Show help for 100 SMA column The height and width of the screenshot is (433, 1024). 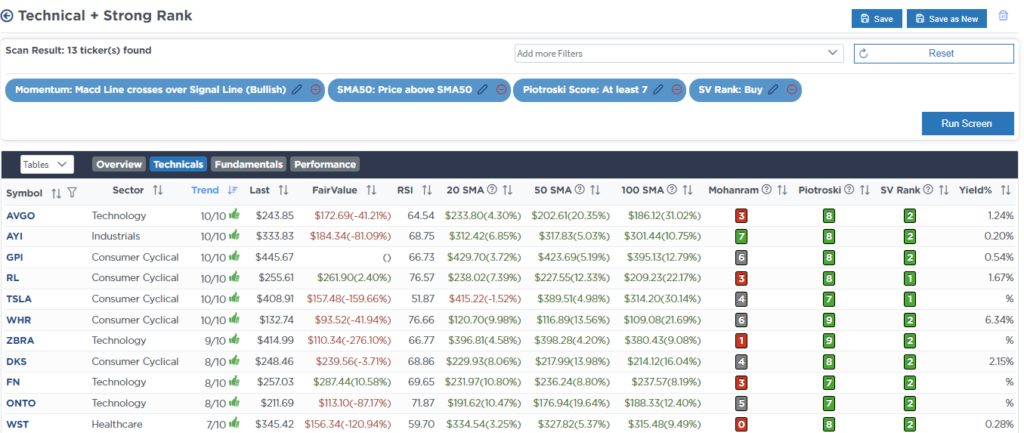tap(673, 190)
